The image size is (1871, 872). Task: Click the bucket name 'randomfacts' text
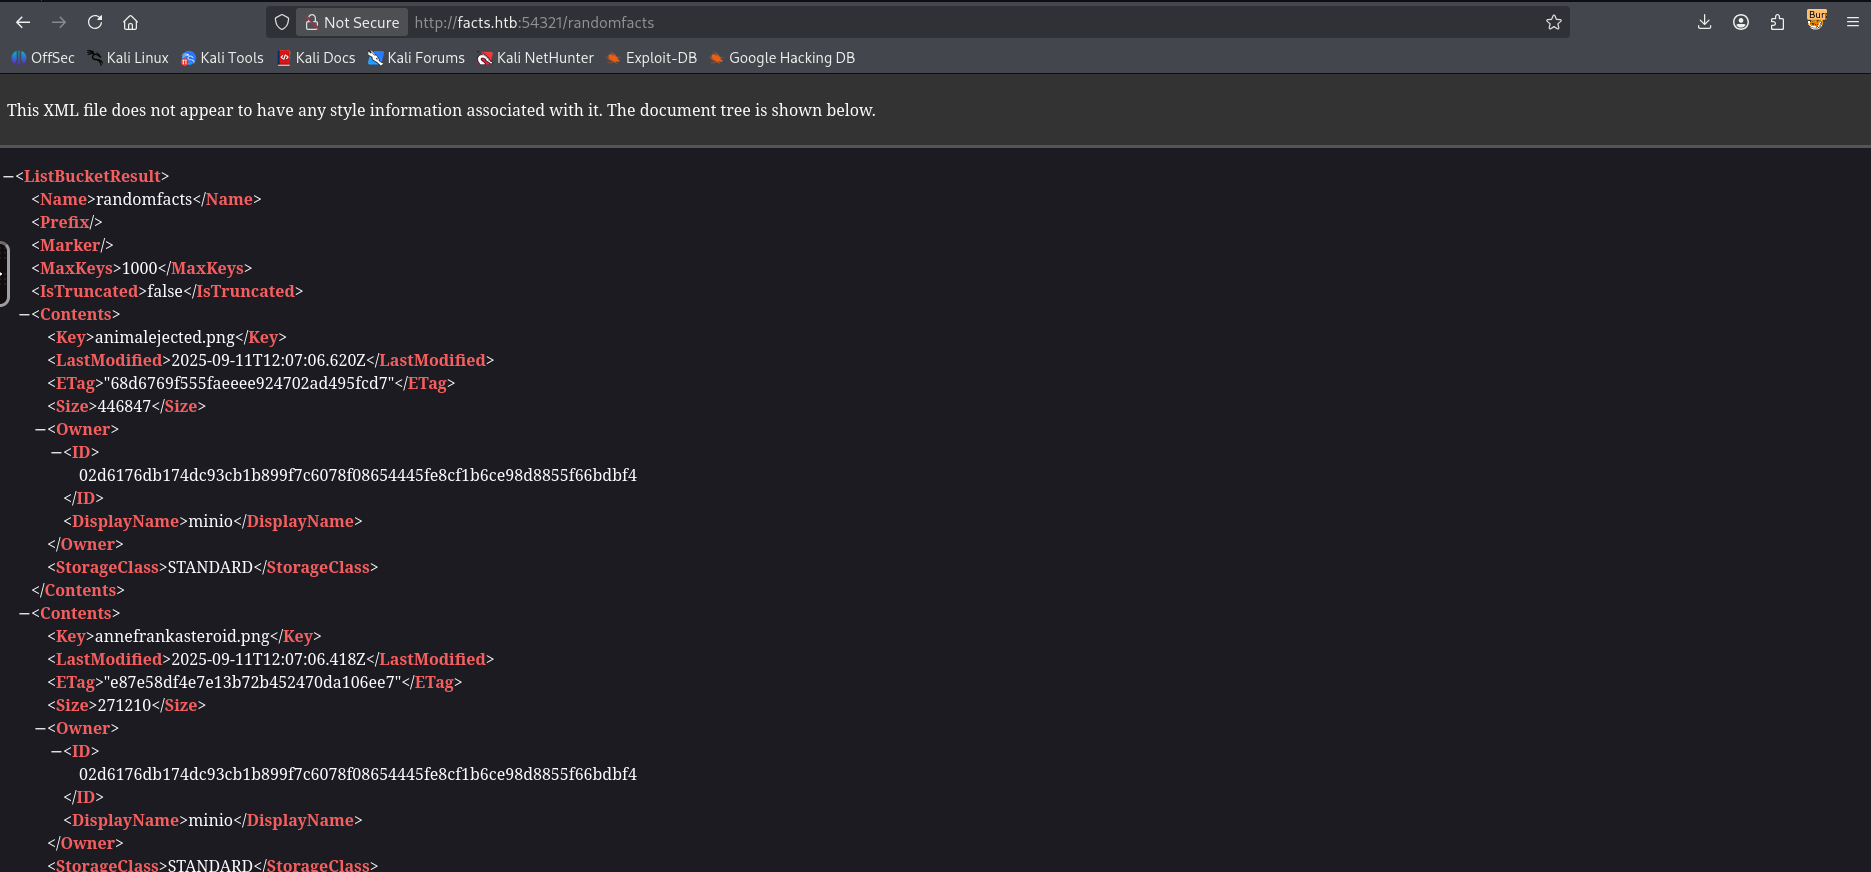(x=144, y=199)
